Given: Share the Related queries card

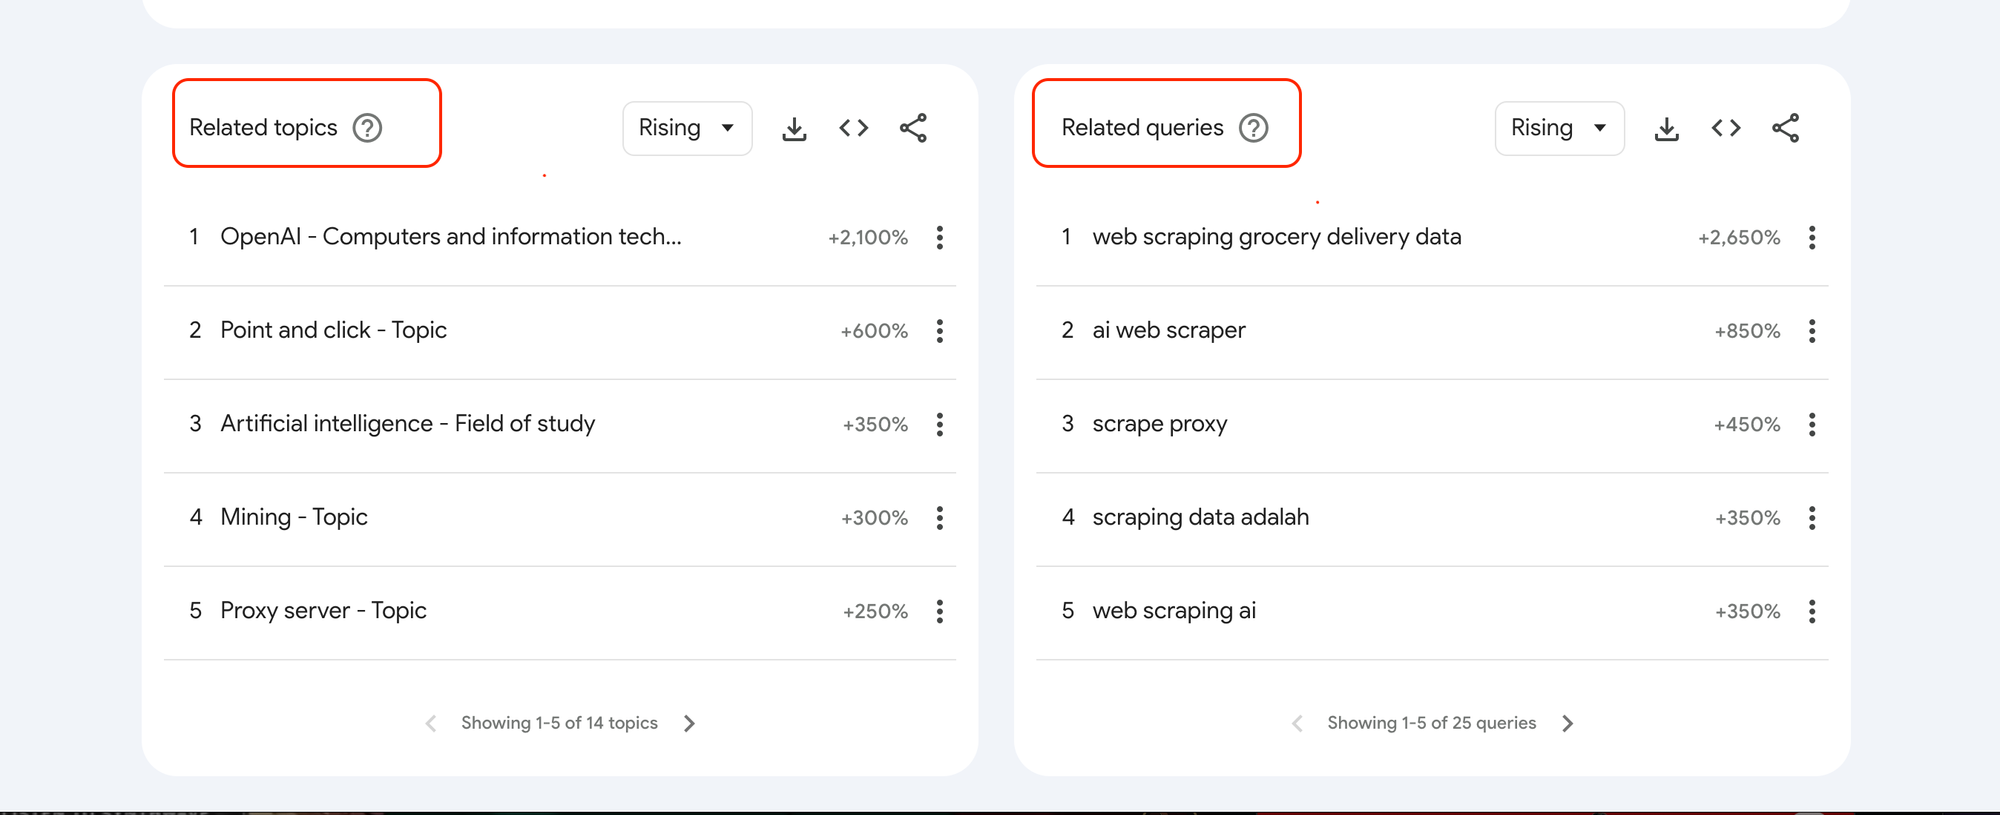Looking at the screenshot, I should (1785, 128).
